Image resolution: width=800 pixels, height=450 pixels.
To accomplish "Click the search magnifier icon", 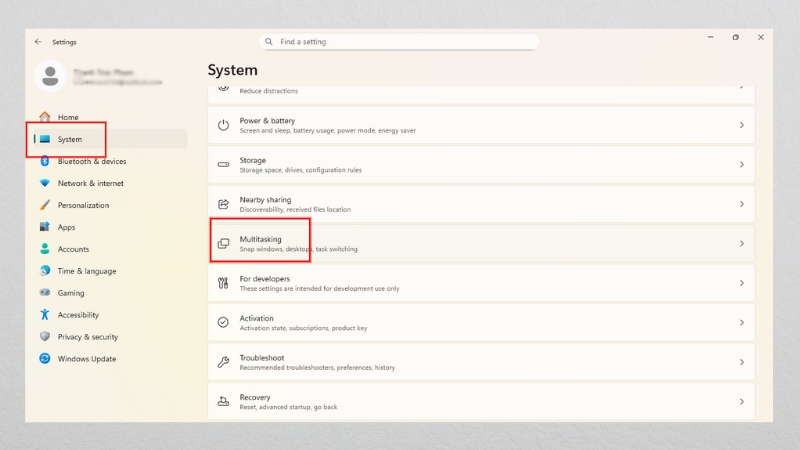I will coord(269,42).
